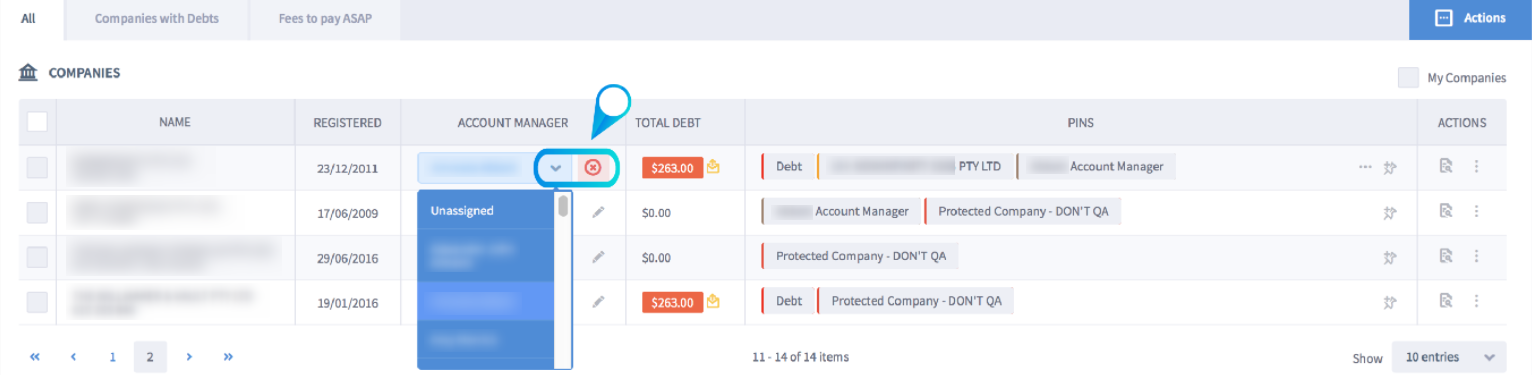Viewport: 1532px width, 375px height.
Task: Choose Unassigned in the account manager list
Action: tap(485, 211)
